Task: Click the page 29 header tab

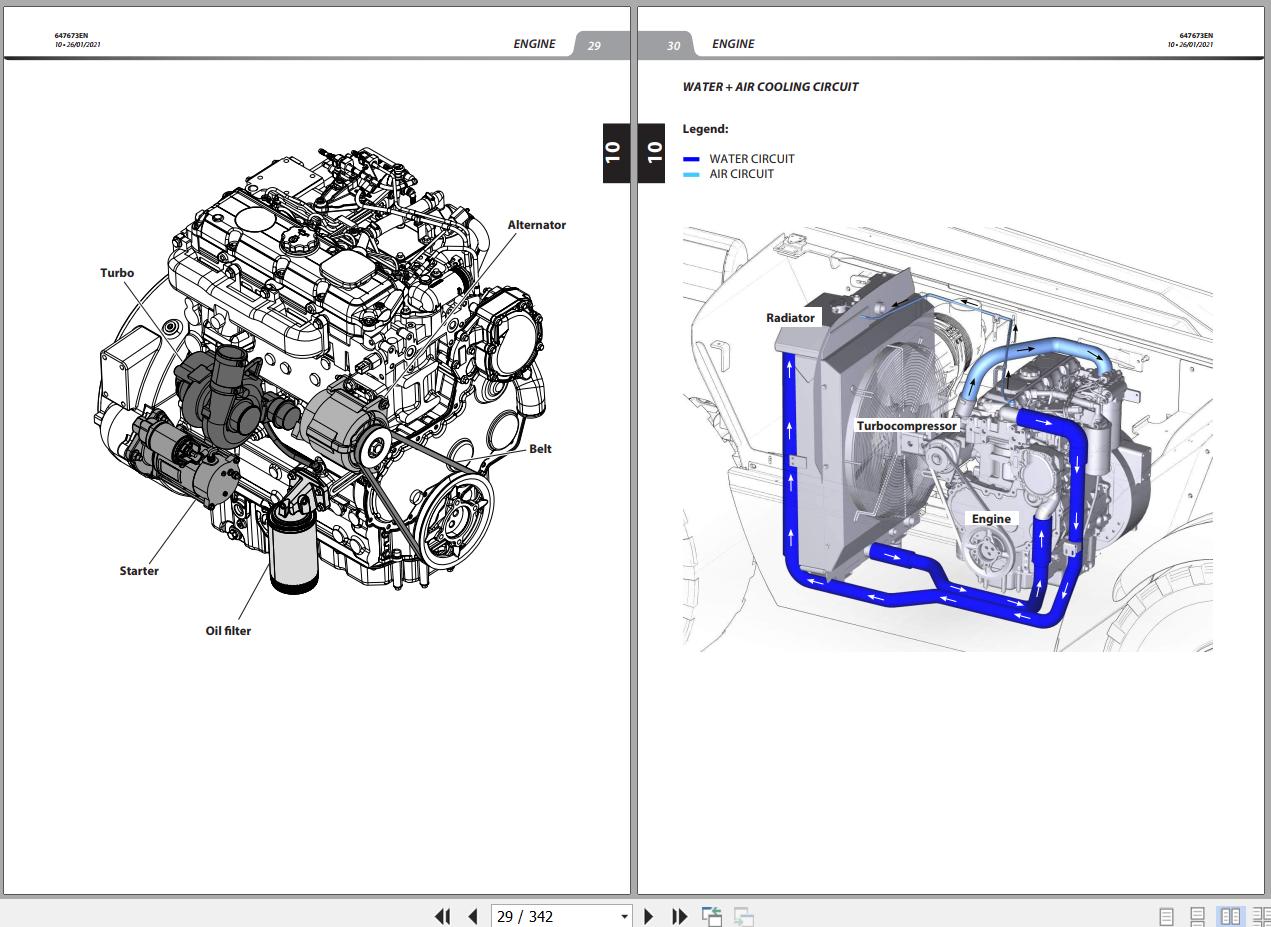Action: pos(595,45)
